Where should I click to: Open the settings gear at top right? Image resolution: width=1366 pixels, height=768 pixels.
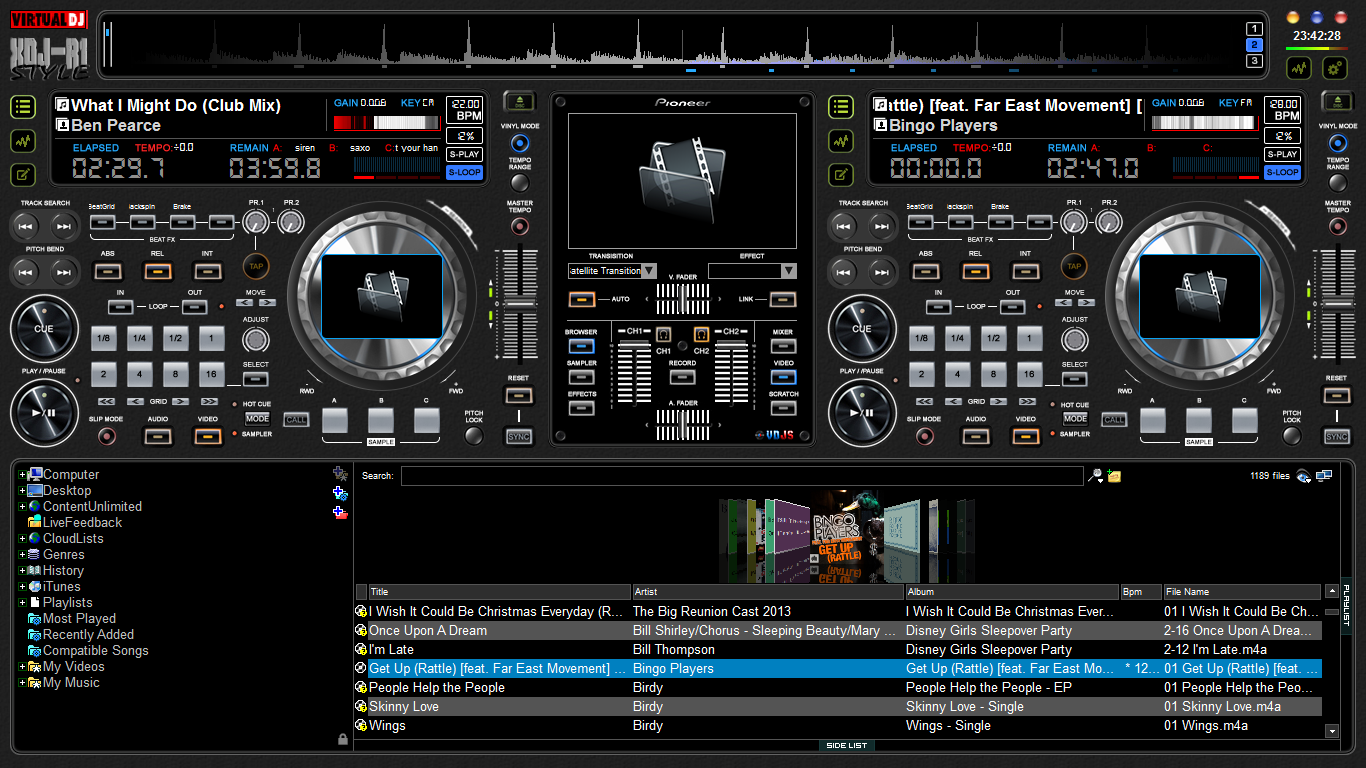point(1335,68)
